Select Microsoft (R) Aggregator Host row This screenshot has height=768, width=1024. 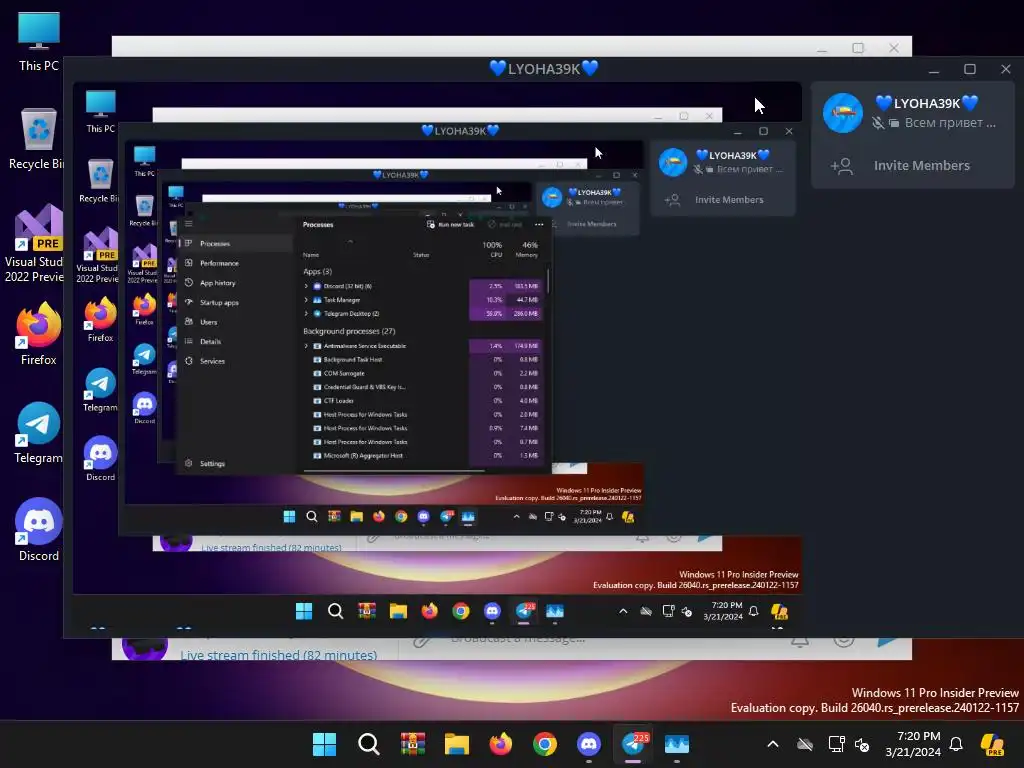(422, 456)
